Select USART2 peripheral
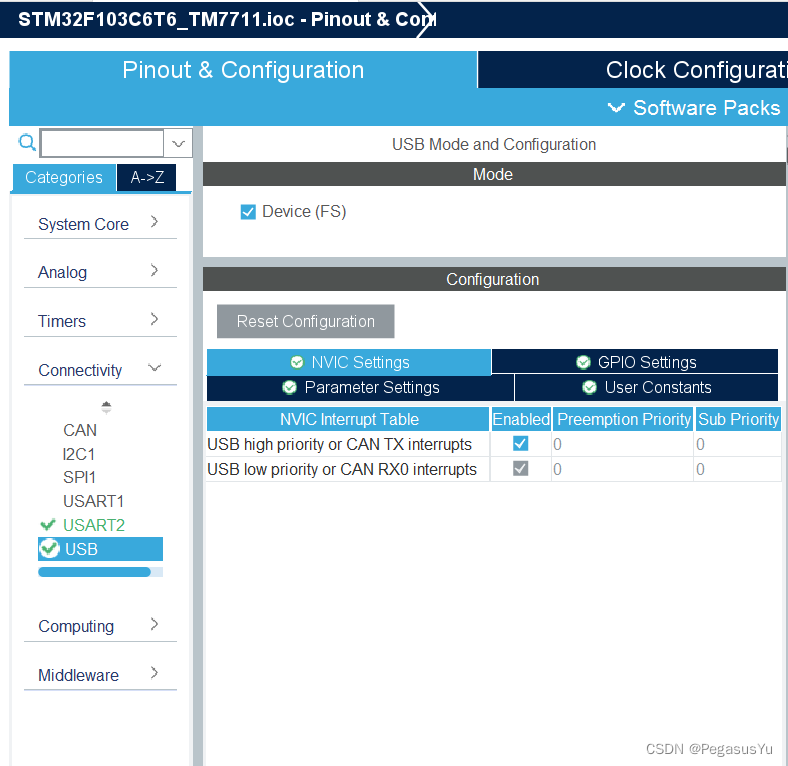 [93, 525]
